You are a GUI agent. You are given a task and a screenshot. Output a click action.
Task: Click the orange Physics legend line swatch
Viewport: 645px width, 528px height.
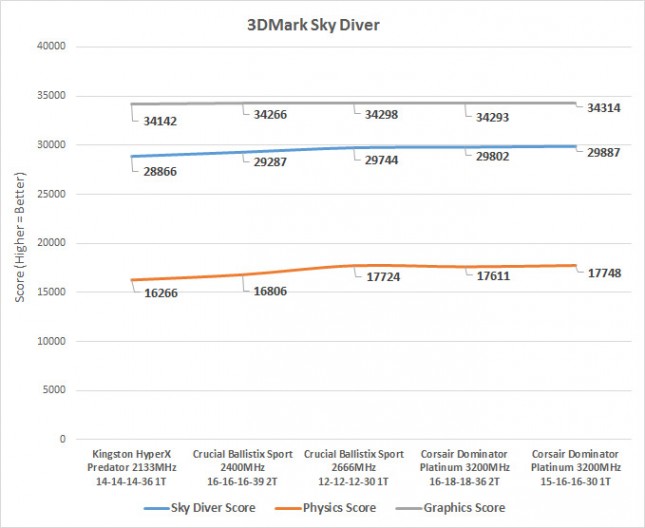[288, 509]
